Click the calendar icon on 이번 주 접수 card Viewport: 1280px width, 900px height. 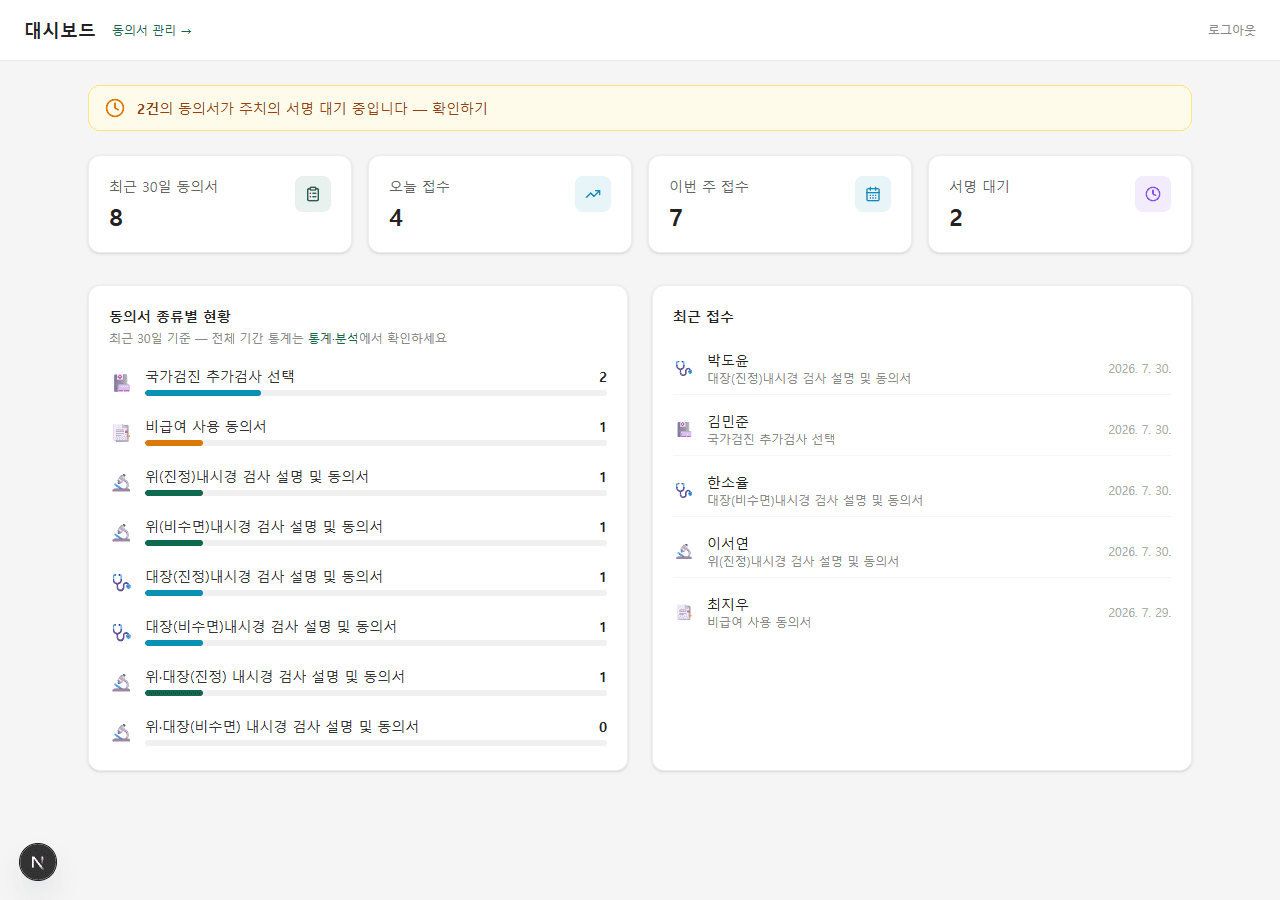point(873,194)
